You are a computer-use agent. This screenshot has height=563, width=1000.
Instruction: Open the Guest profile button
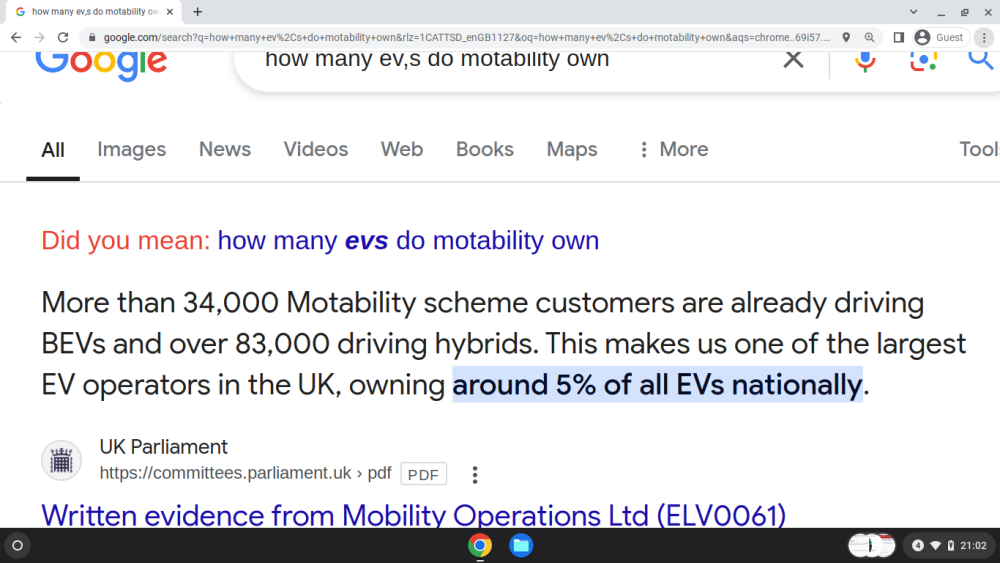tap(939, 38)
